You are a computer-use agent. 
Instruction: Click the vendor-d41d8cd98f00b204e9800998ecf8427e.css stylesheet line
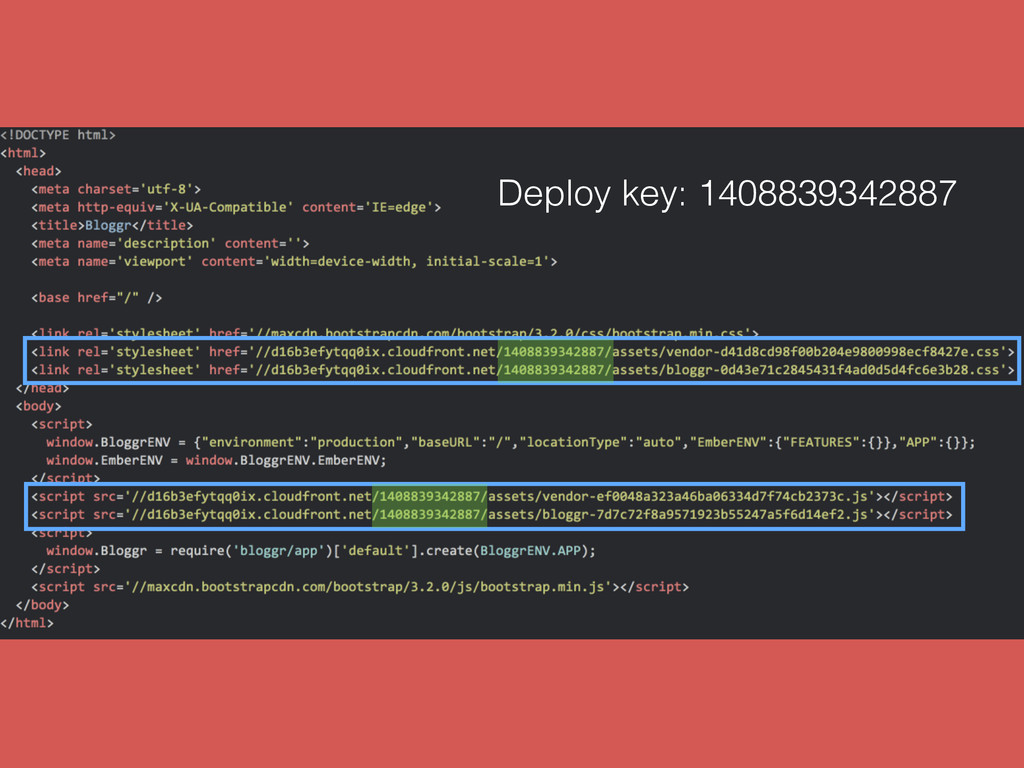(x=523, y=352)
